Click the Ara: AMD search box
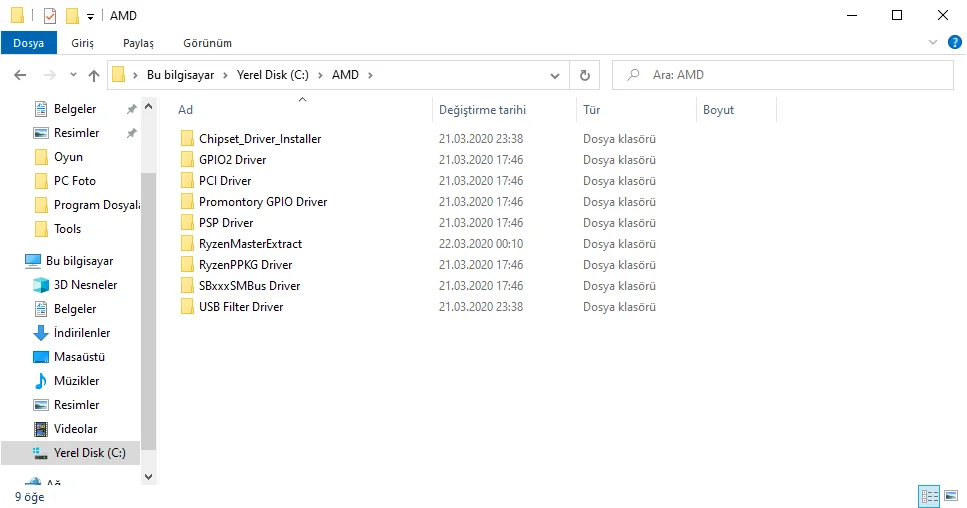Image resolution: width=967 pixels, height=508 pixels. click(x=783, y=75)
